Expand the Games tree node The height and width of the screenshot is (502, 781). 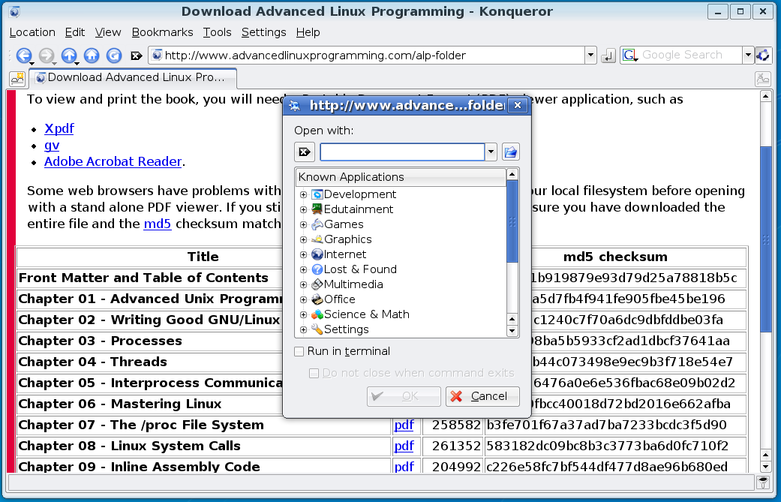point(303,225)
